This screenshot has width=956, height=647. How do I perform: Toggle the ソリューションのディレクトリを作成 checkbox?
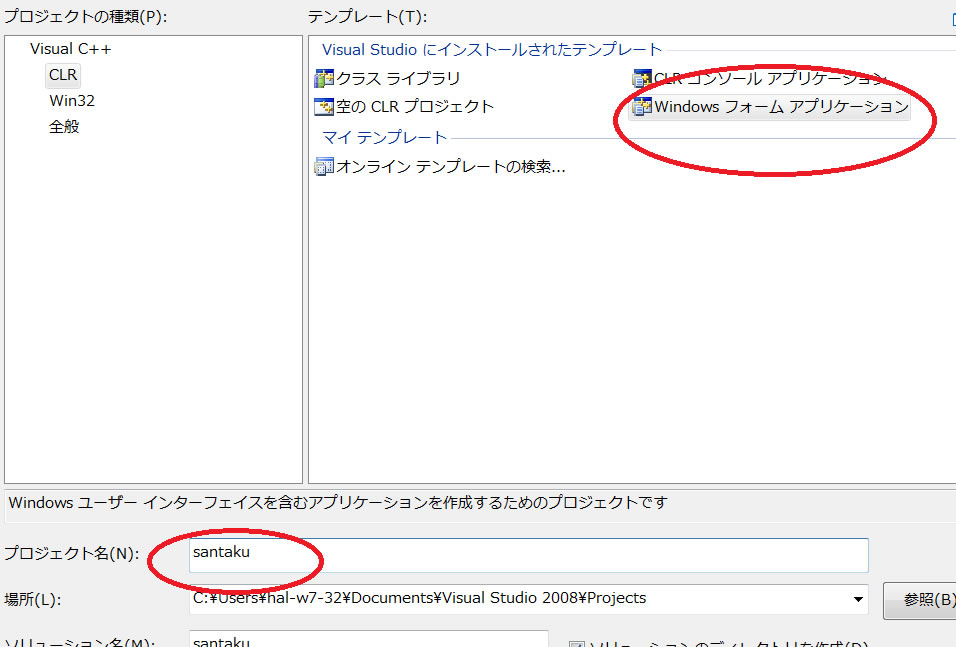point(576,643)
